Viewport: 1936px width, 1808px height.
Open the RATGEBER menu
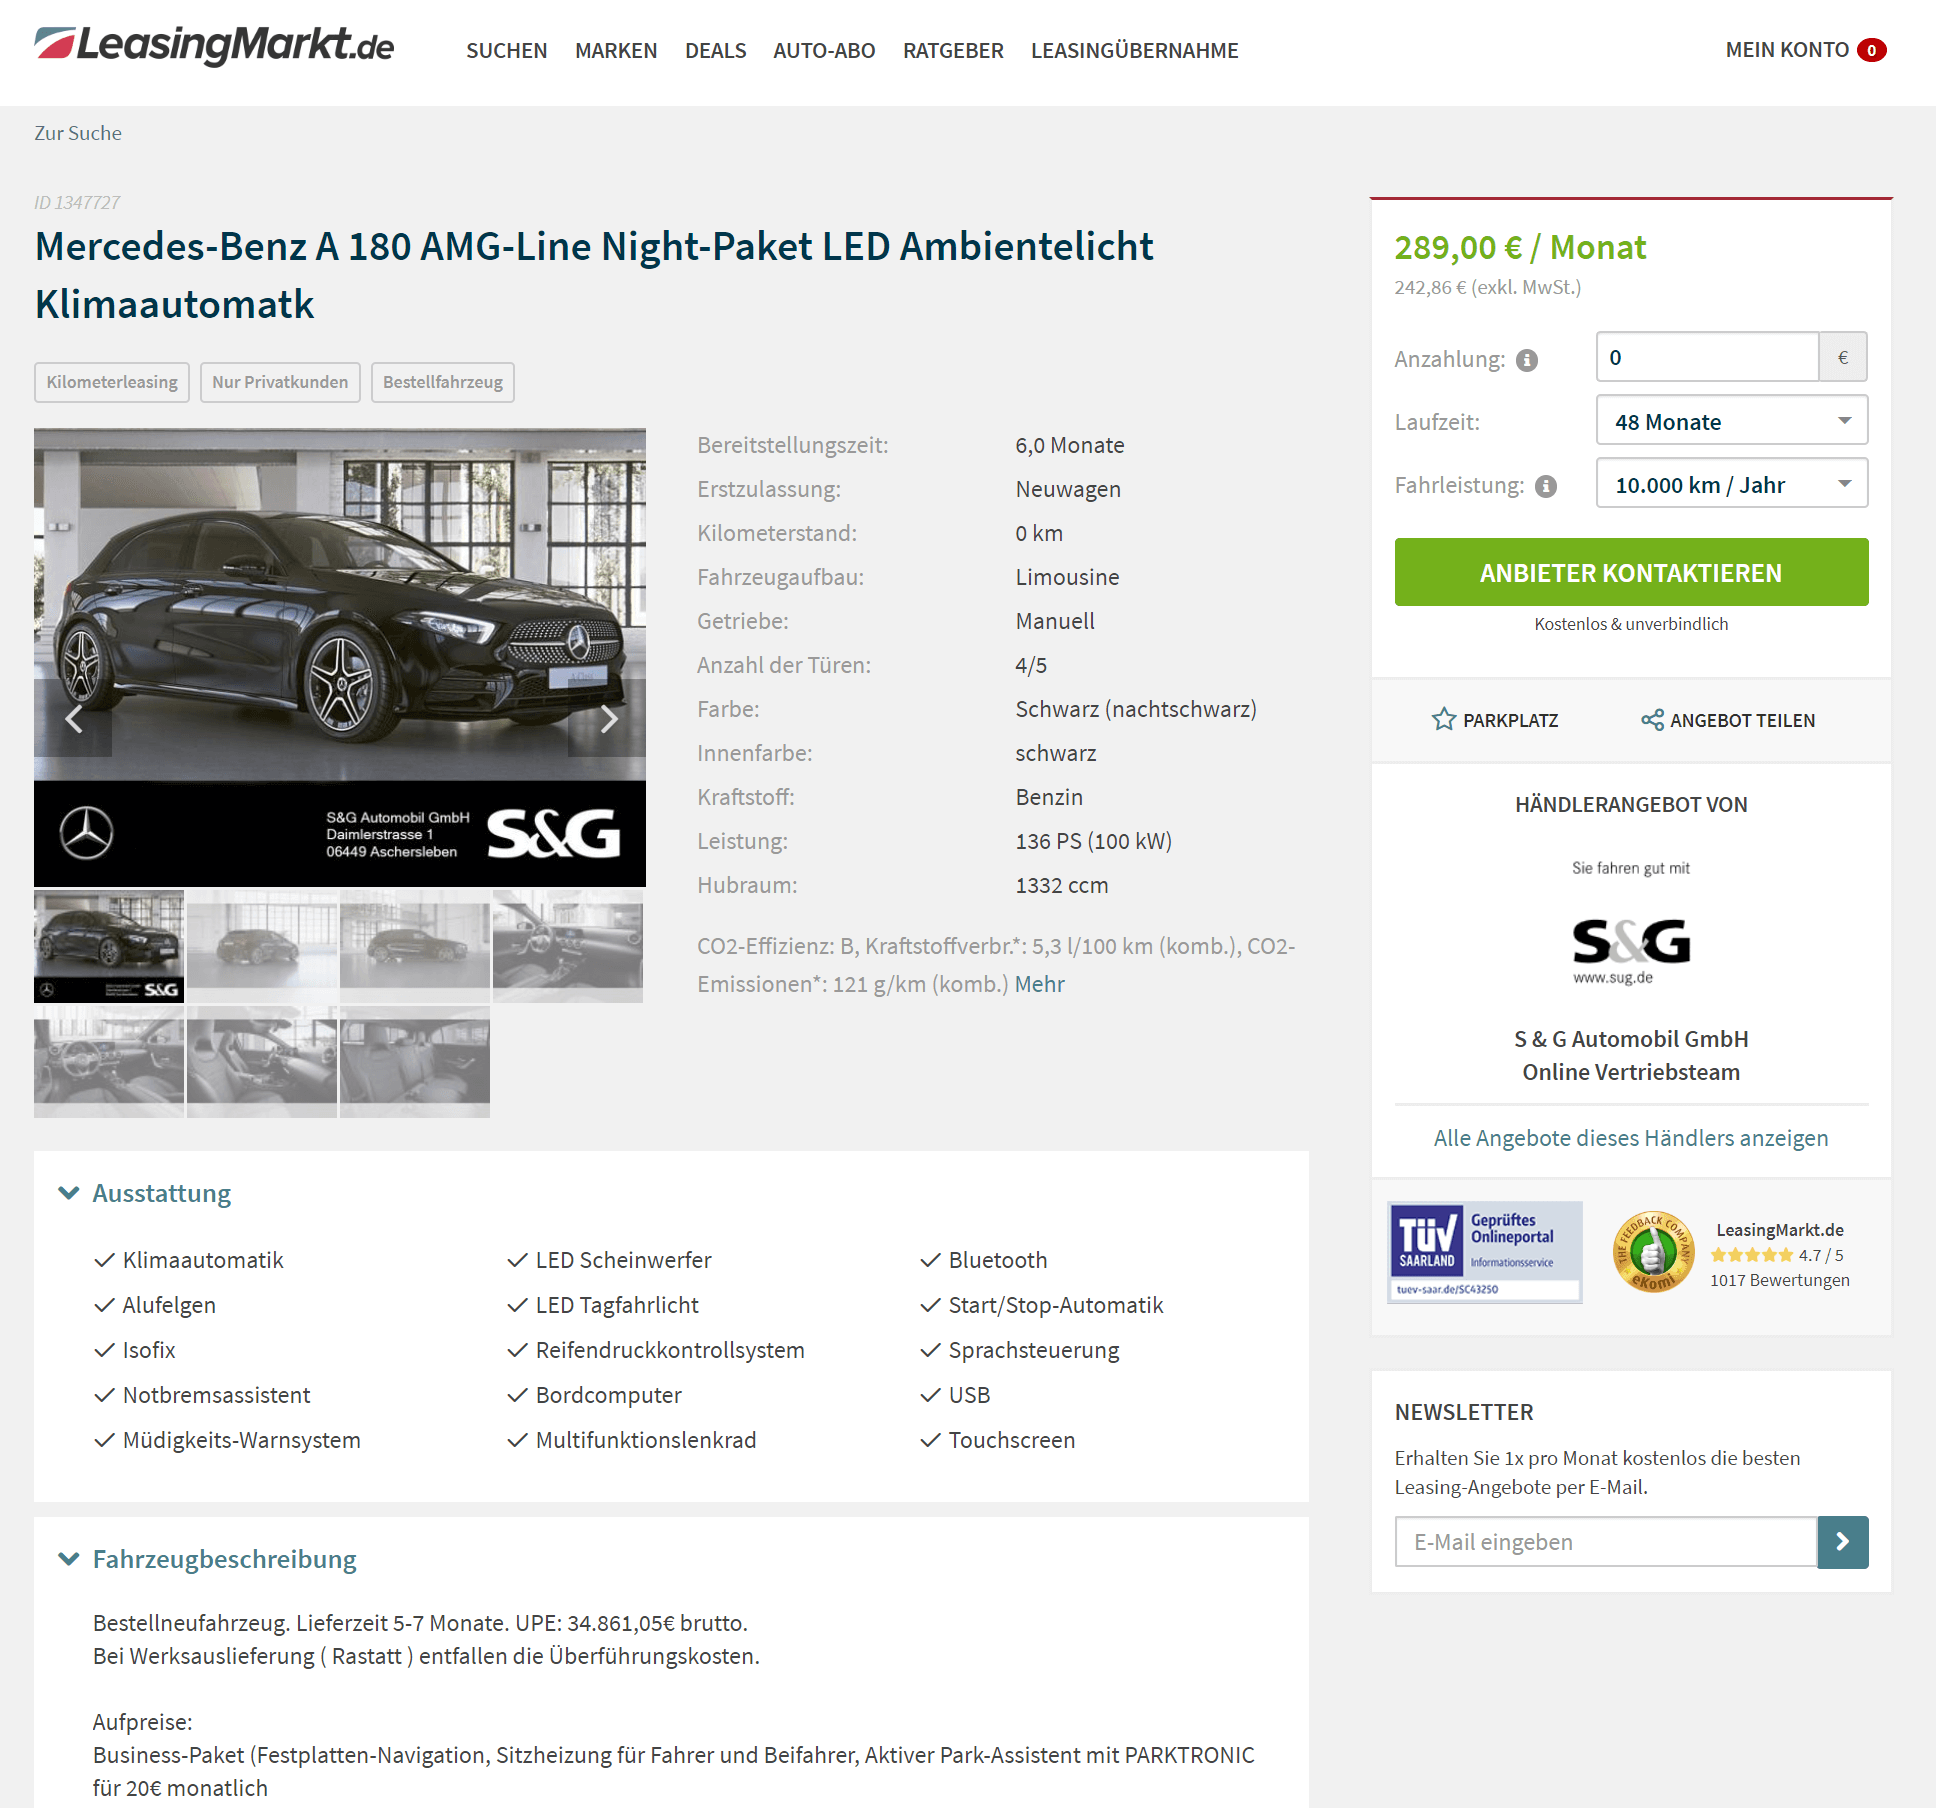tap(953, 50)
